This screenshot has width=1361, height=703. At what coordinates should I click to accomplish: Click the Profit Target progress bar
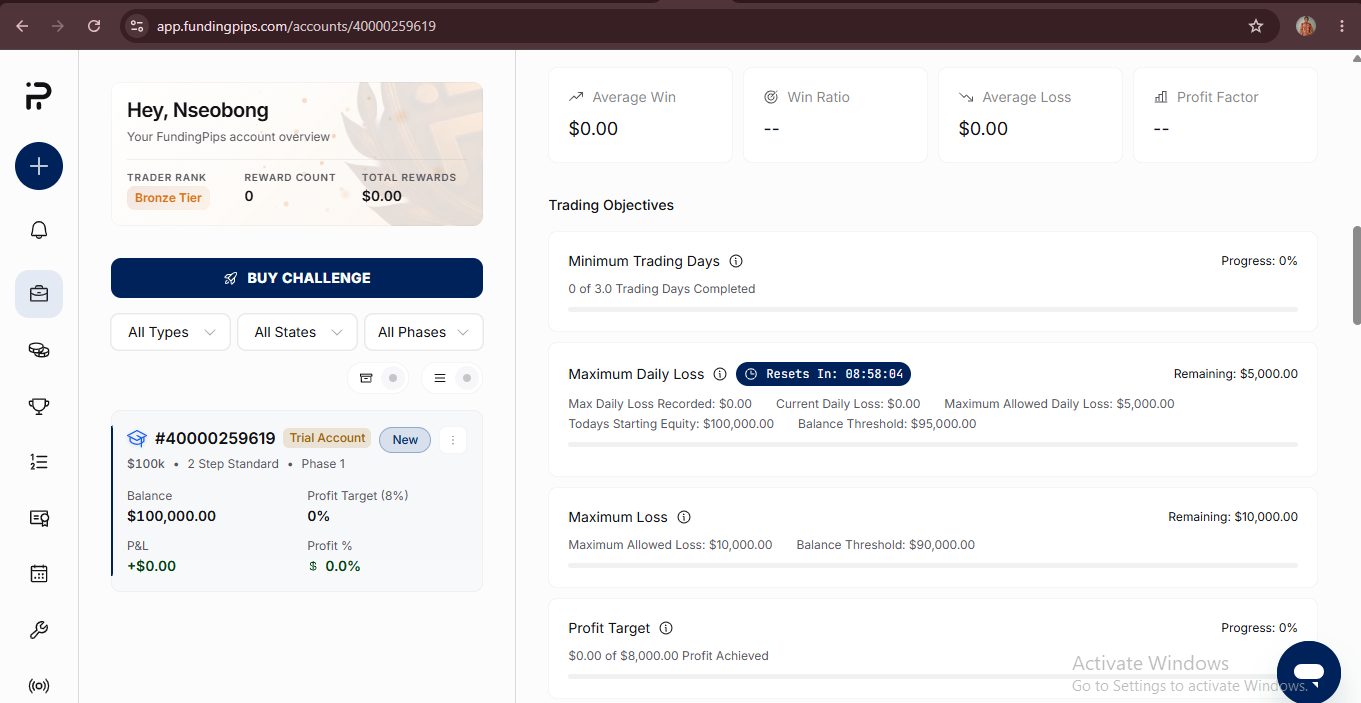click(933, 676)
